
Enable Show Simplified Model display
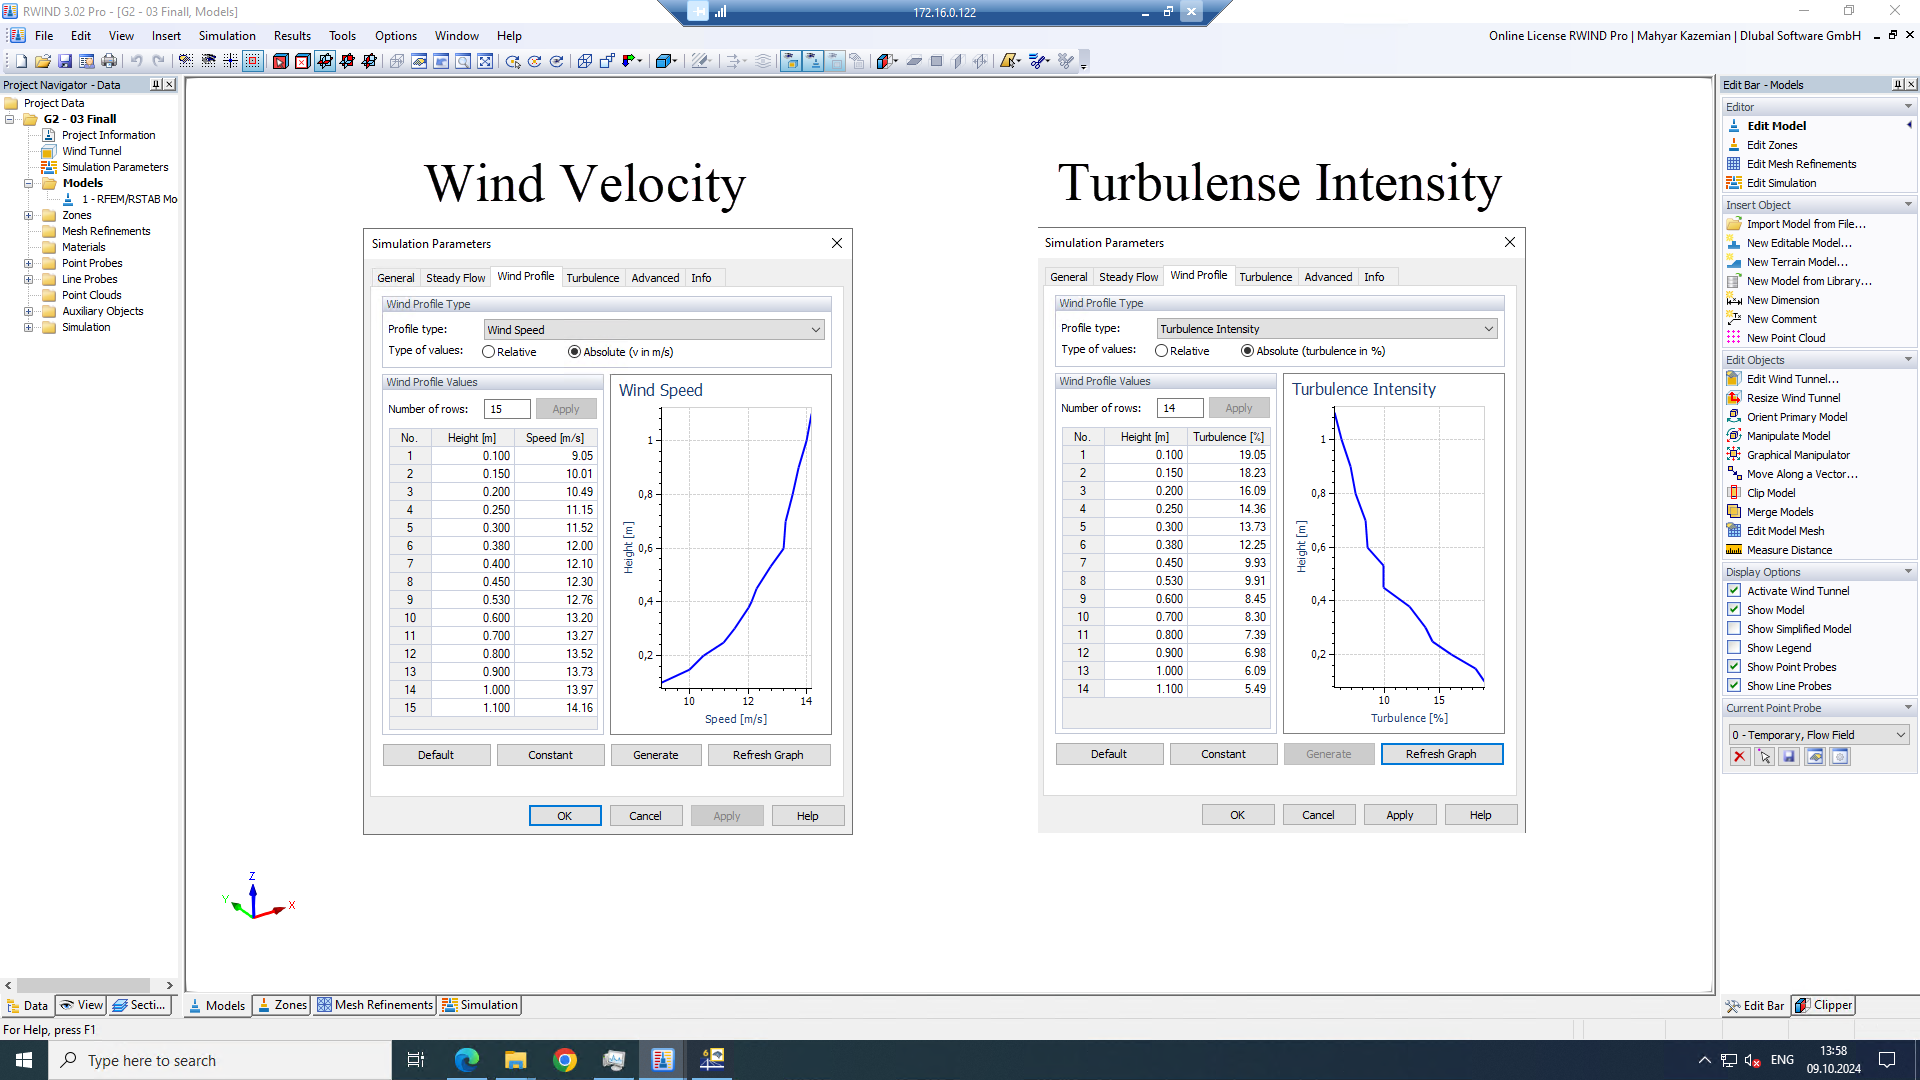(x=1735, y=628)
